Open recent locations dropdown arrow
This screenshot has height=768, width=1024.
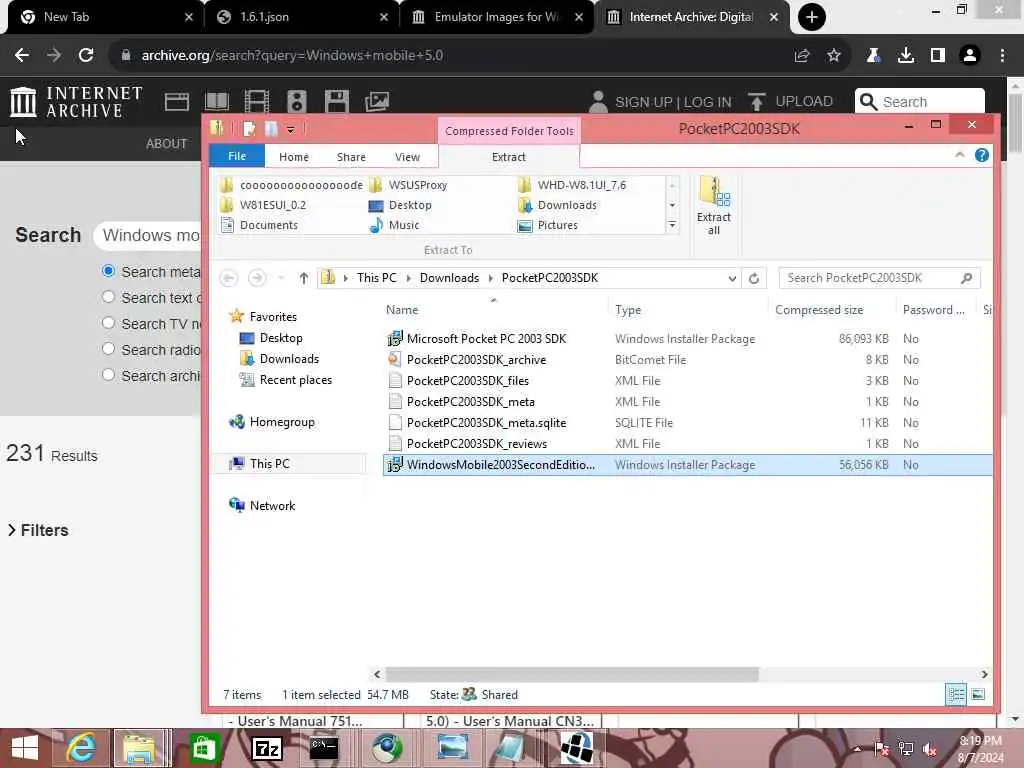click(281, 278)
